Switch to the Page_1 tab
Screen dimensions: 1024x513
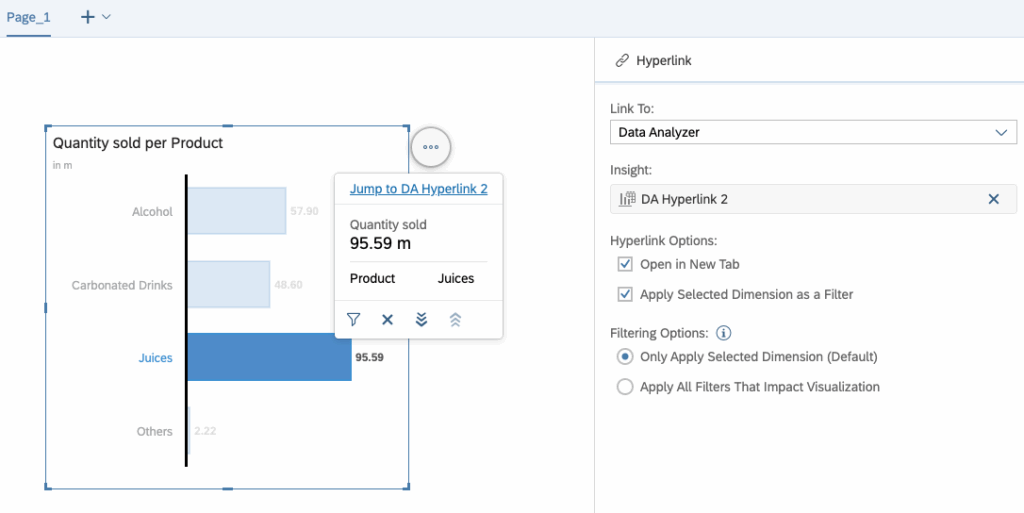tap(28, 18)
